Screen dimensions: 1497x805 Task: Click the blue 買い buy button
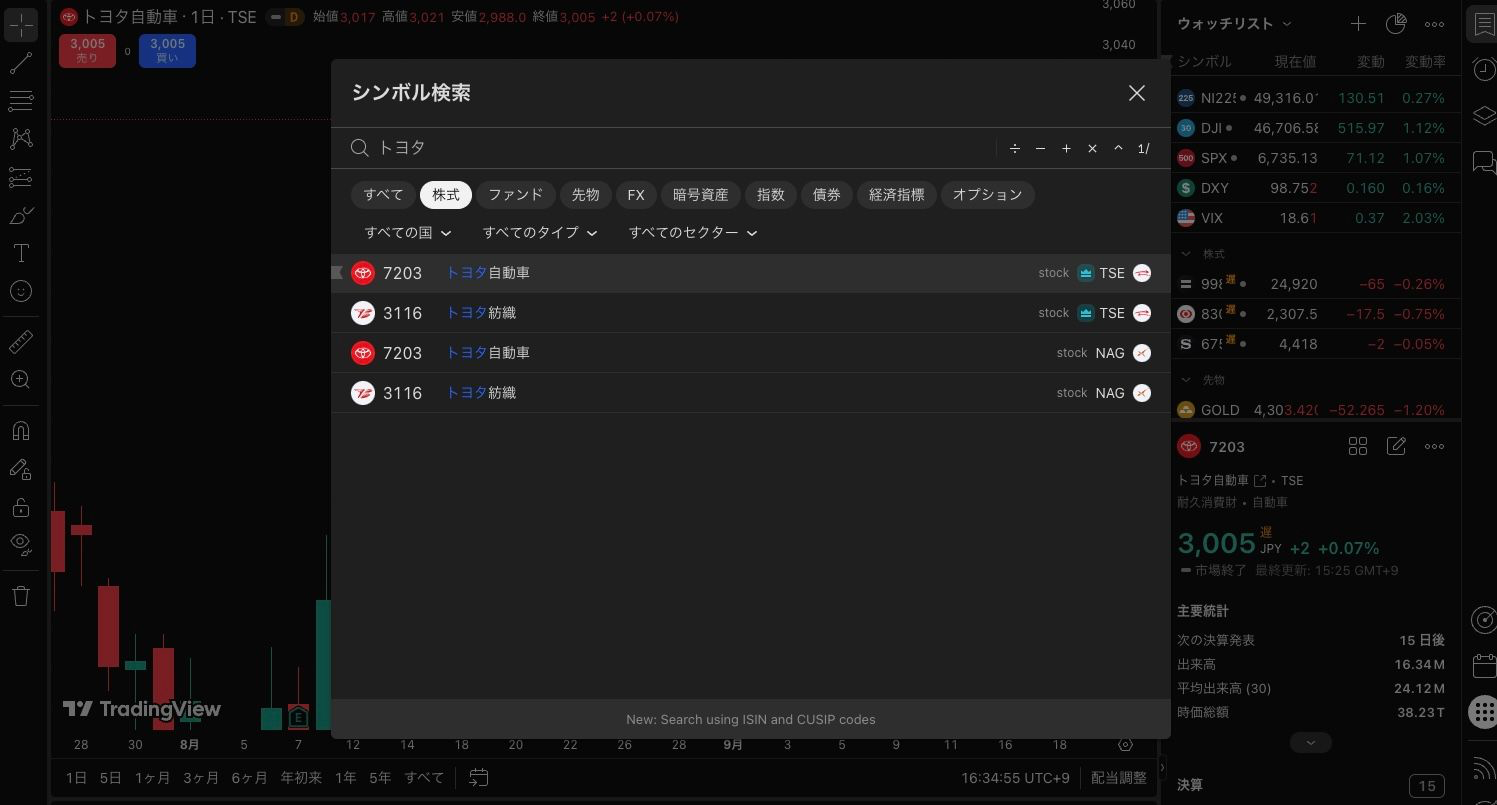tap(167, 50)
